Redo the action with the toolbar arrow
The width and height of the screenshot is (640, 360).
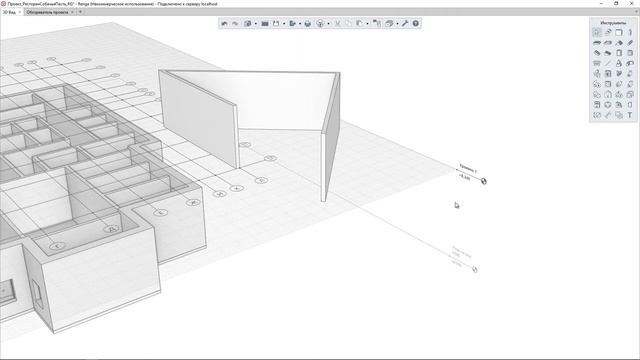pyautogui.click(x=235, y=24)
